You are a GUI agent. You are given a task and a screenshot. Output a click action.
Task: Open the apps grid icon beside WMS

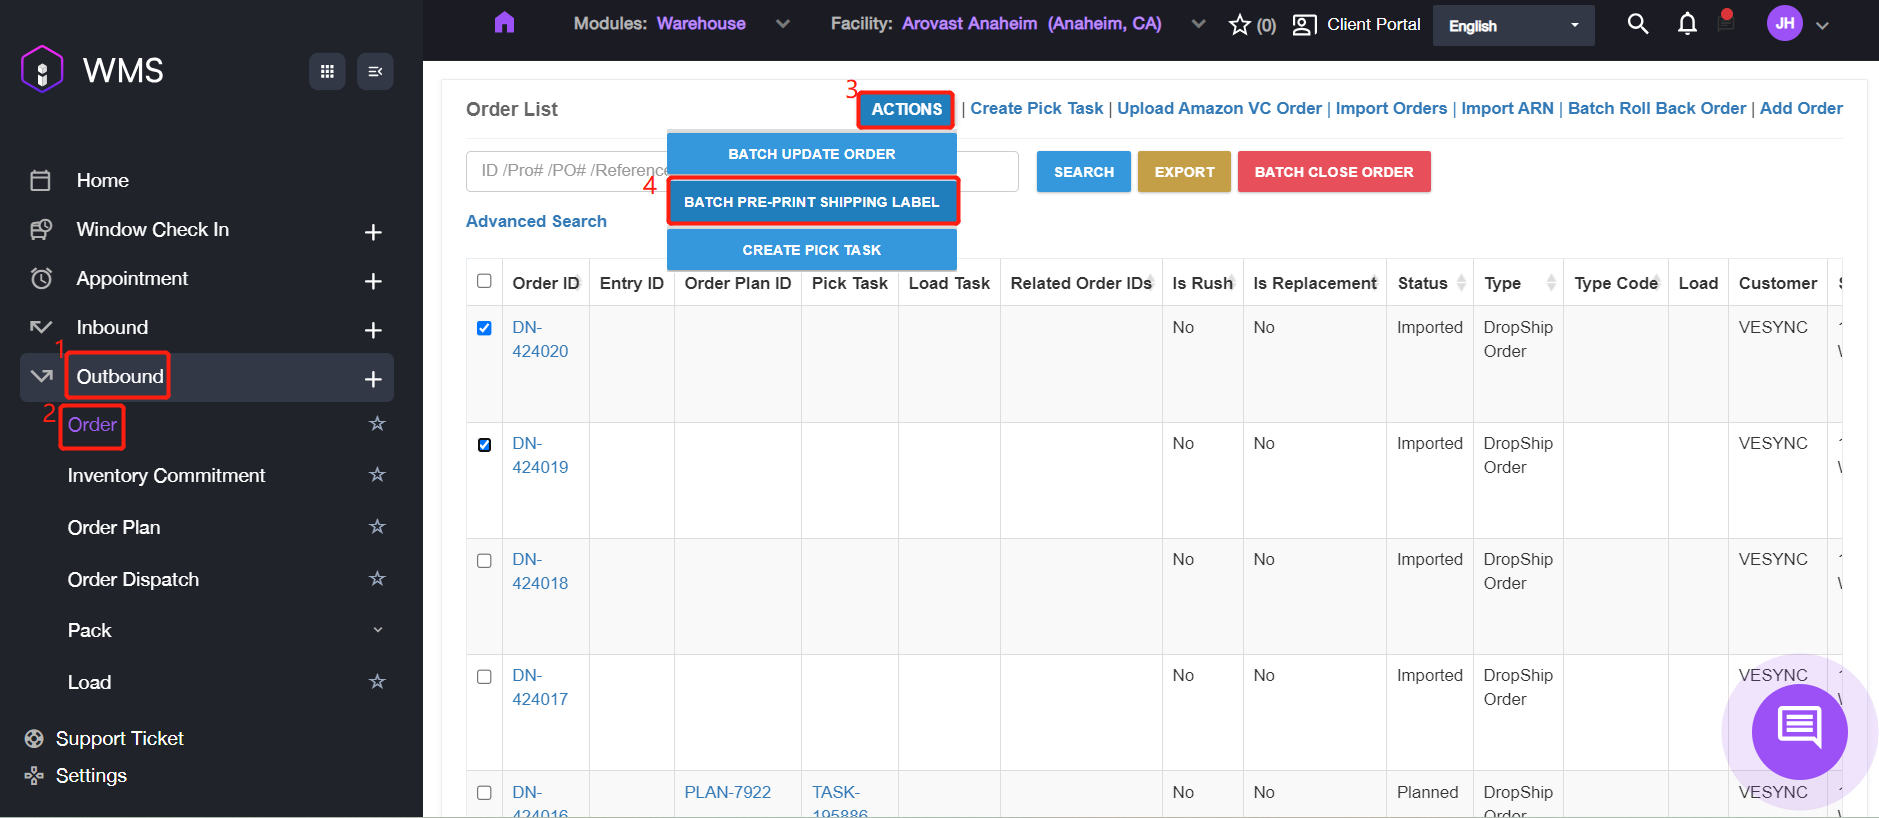pos(327,71)
